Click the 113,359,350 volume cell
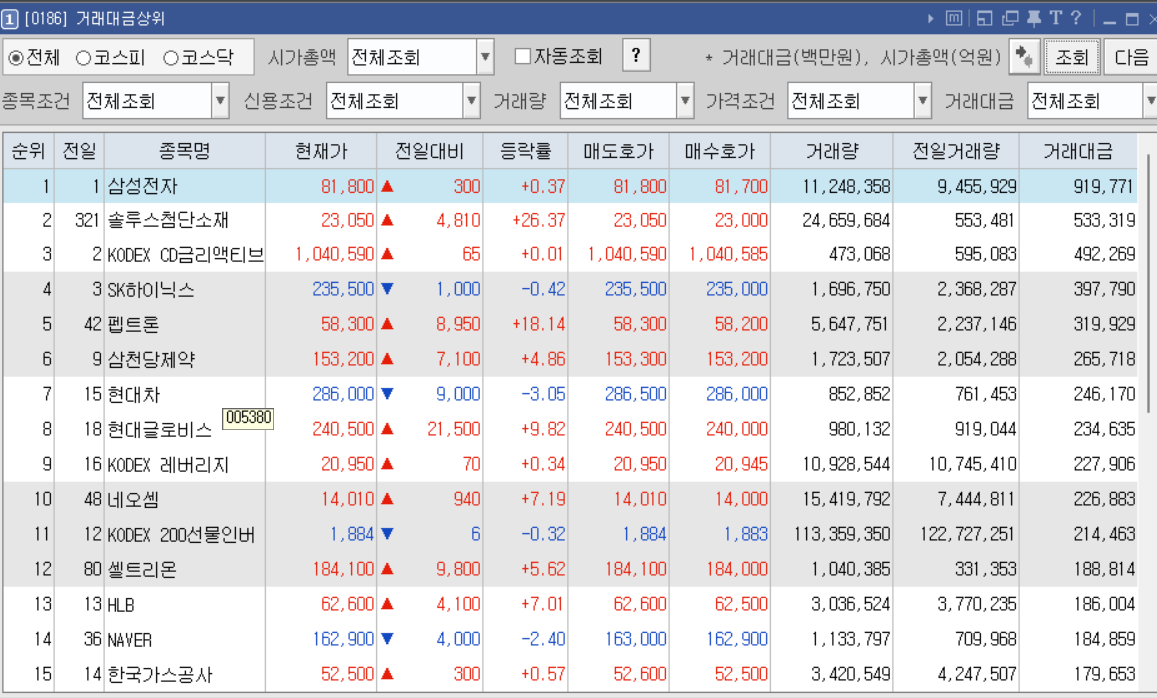The width and height of the screenshot is (1157, 698). tap(842, 533)
